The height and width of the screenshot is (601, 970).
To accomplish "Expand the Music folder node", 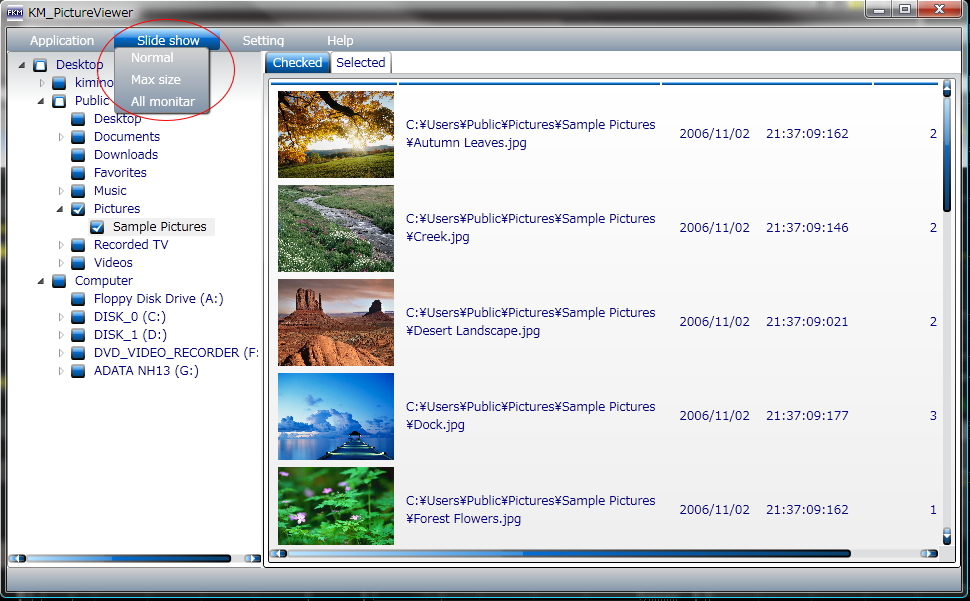I will pos(61,191).
